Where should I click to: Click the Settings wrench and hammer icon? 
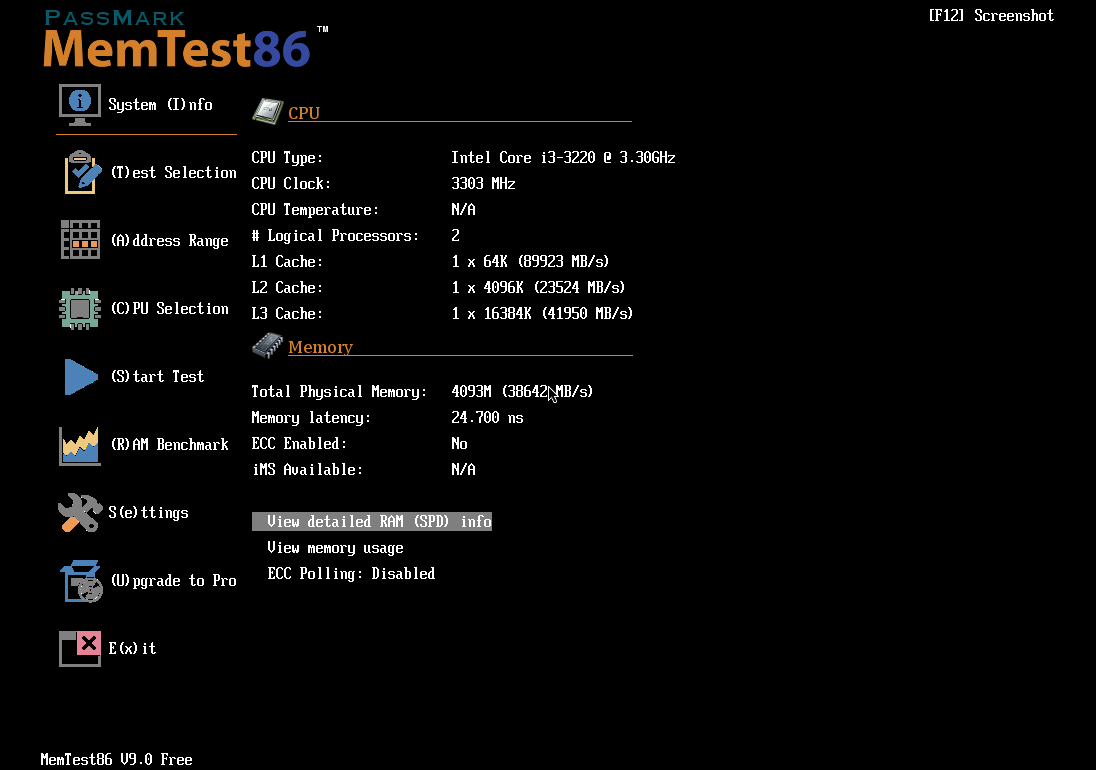click(80, 512)
